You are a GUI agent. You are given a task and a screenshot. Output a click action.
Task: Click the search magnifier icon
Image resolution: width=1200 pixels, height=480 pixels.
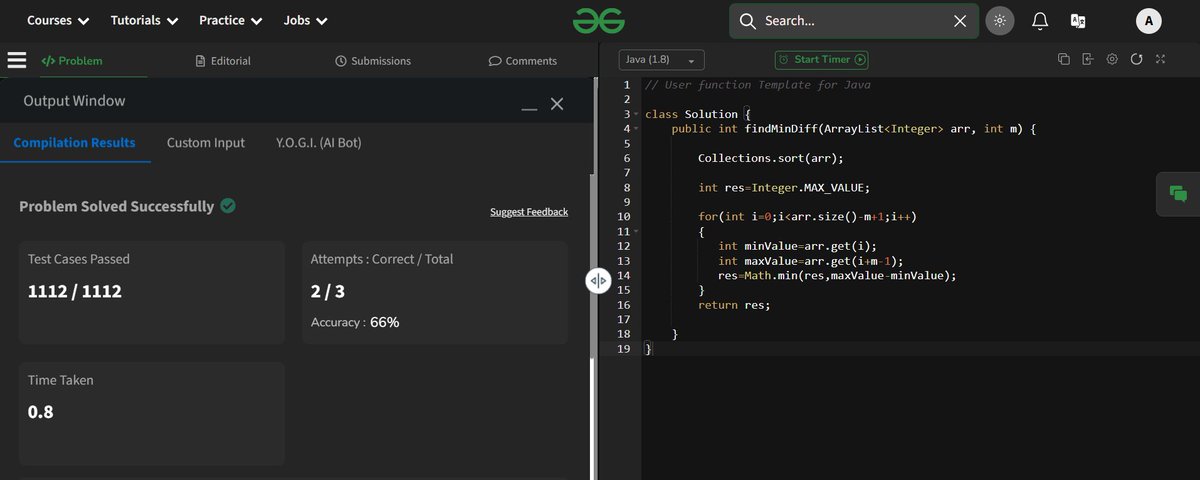[747, 20]
